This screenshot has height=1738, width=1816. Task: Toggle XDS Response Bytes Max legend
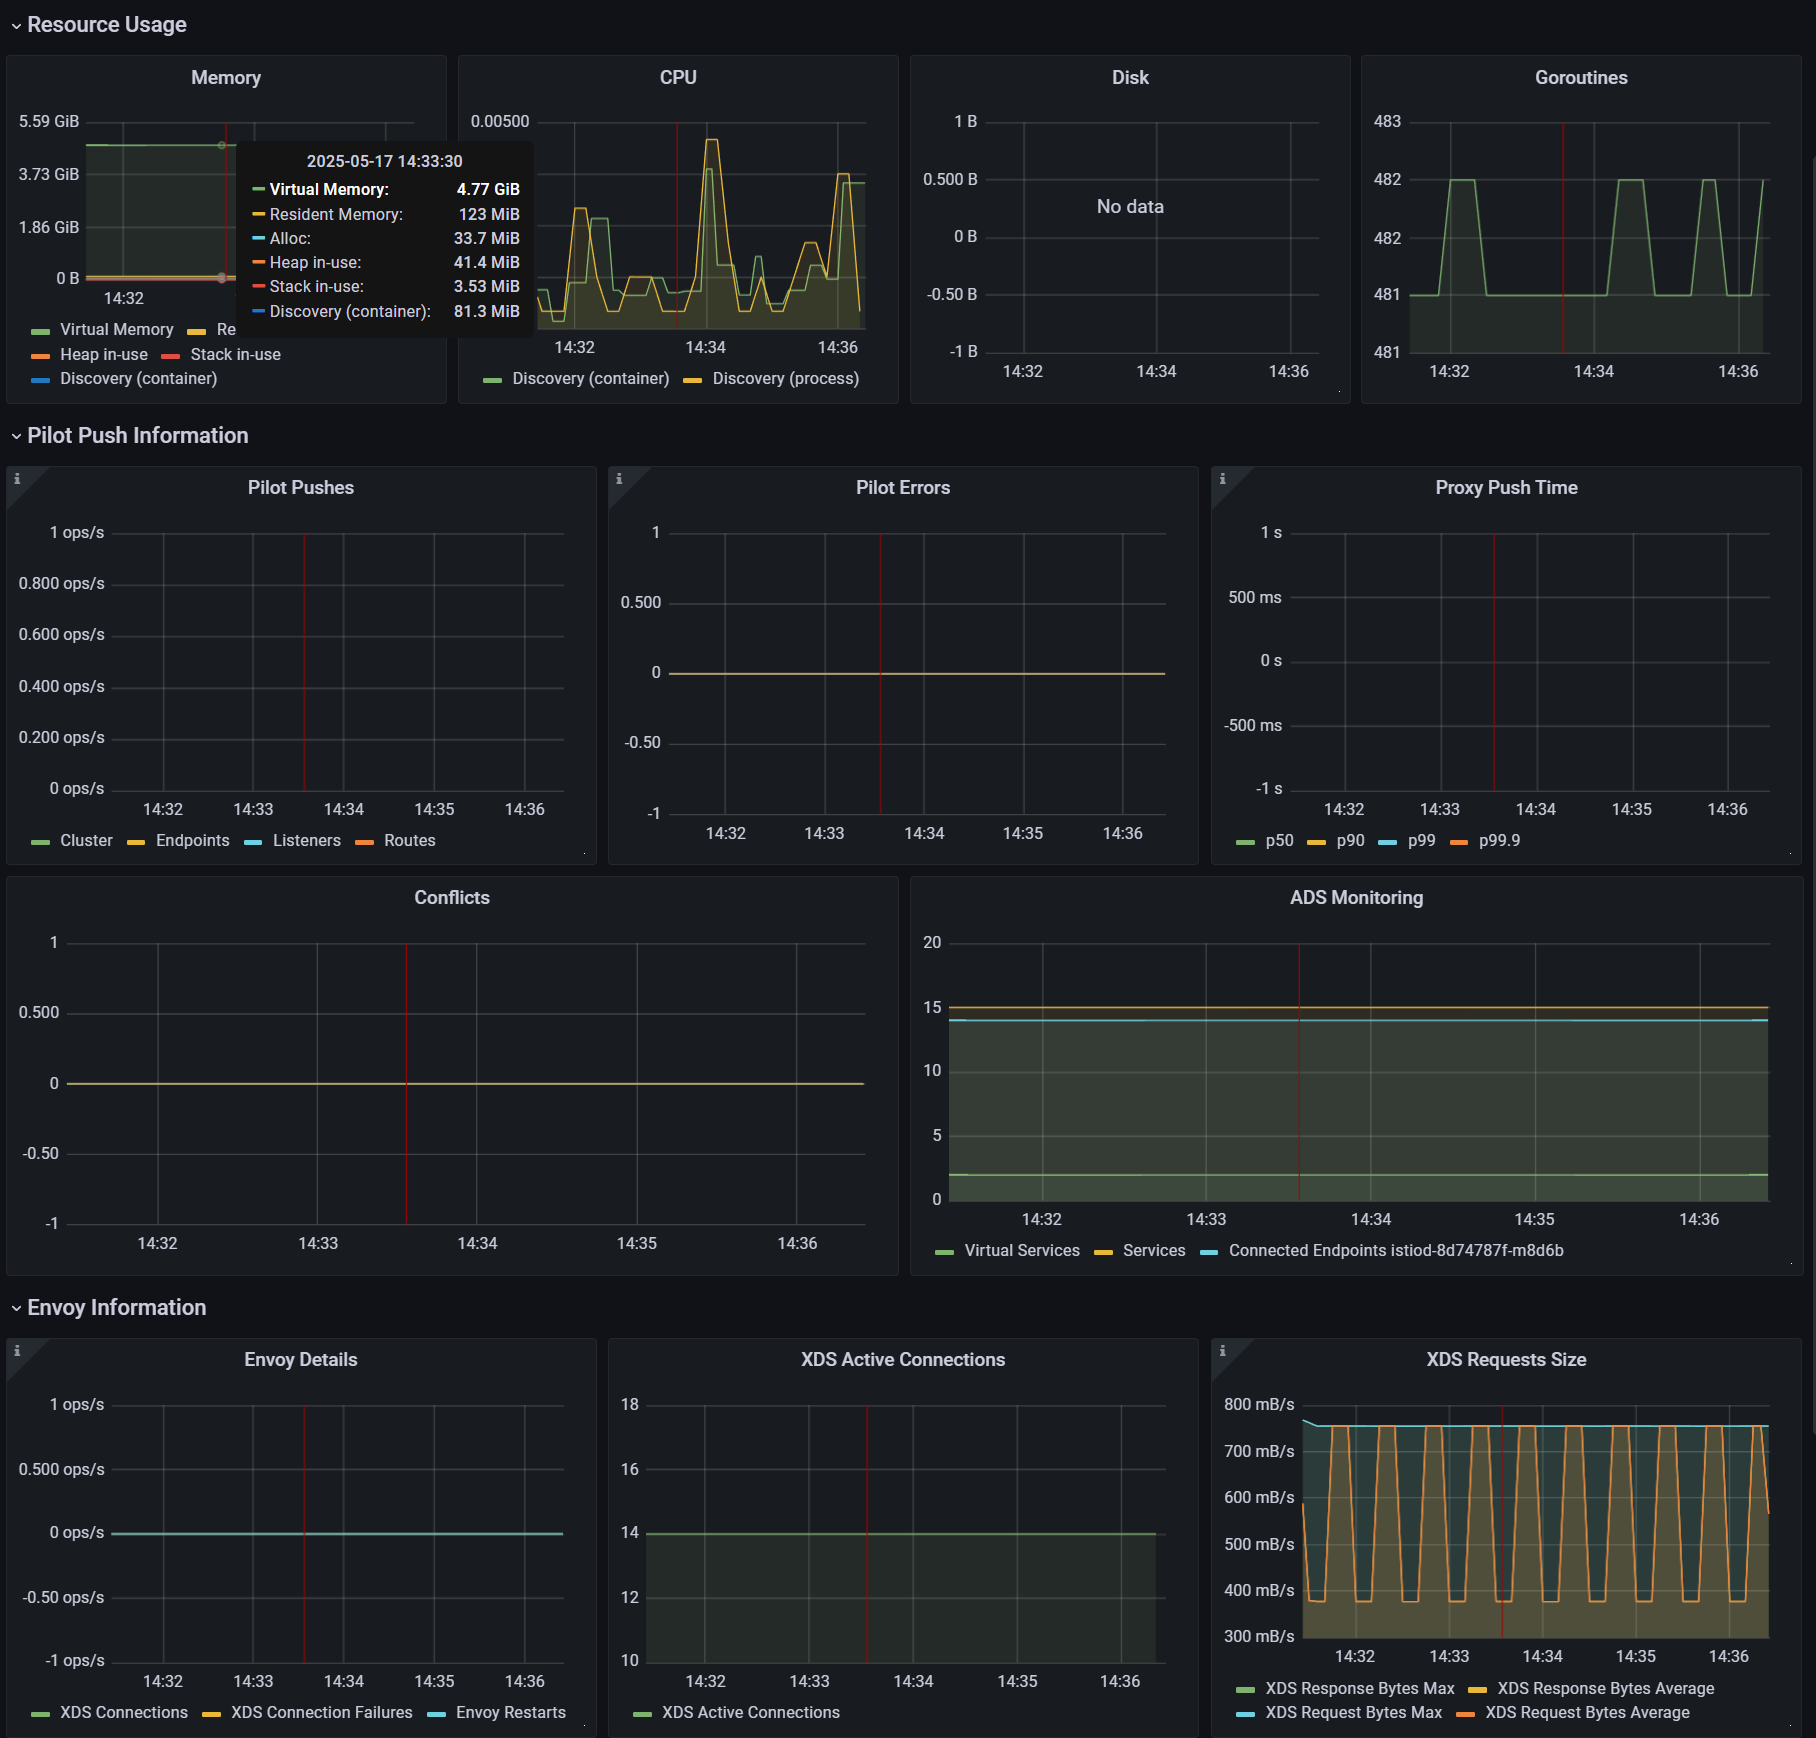click(1360, 1689)
